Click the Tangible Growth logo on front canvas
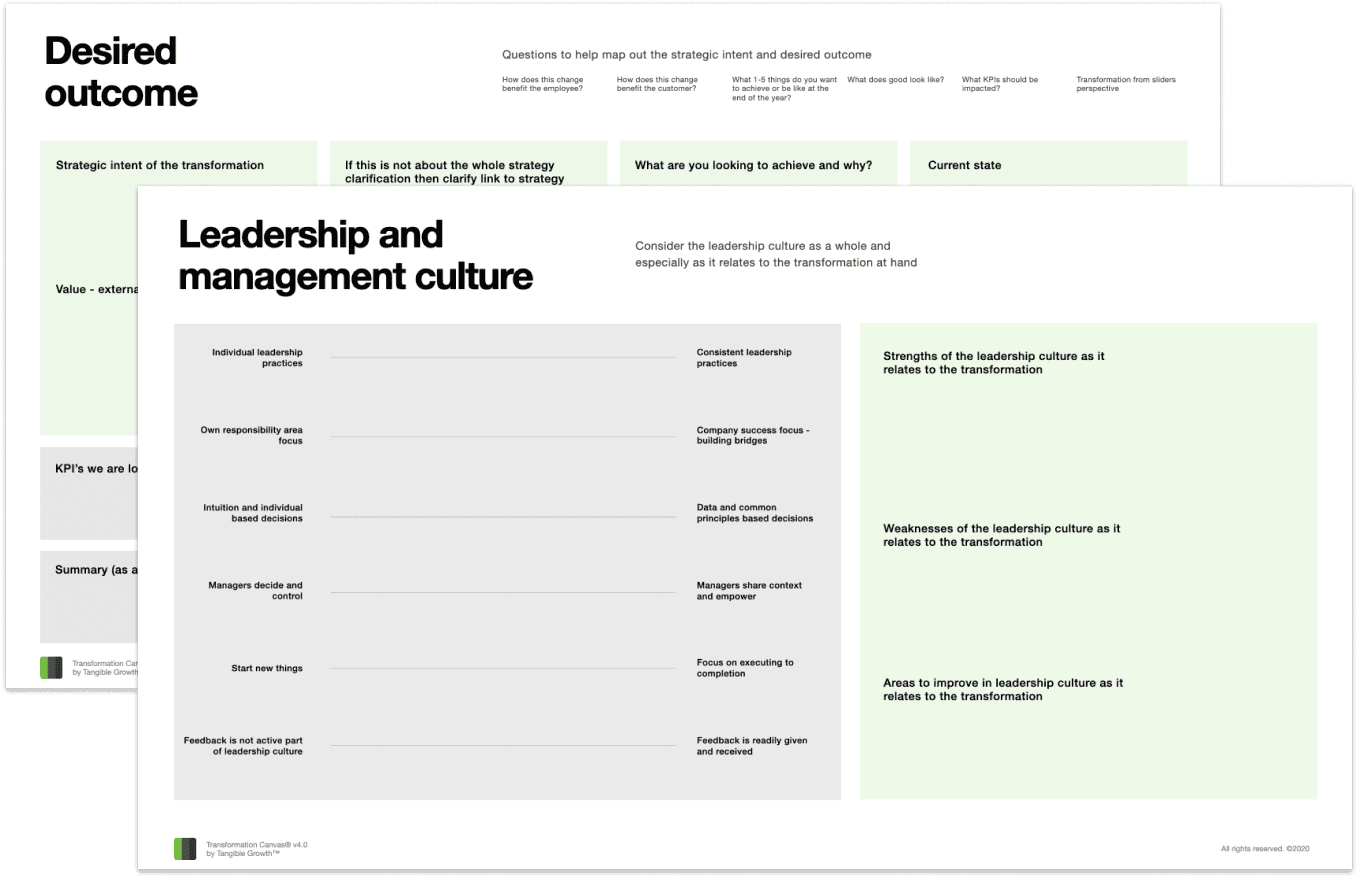 pyautogui.click(x=185, y=848)
